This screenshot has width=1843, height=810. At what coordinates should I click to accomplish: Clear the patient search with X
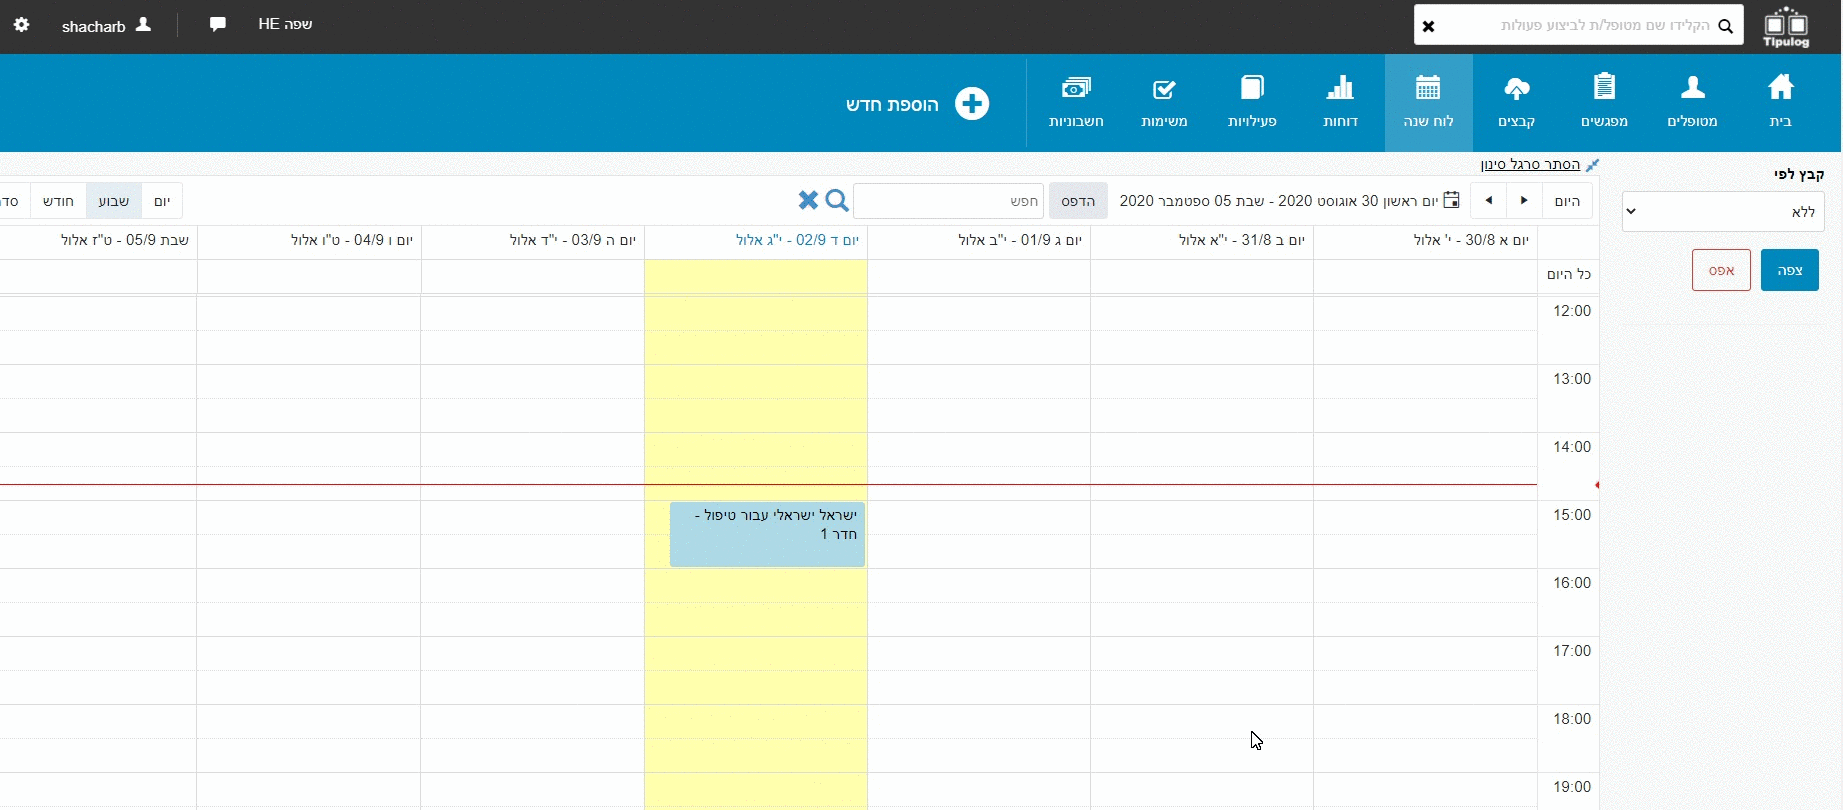1429,26
